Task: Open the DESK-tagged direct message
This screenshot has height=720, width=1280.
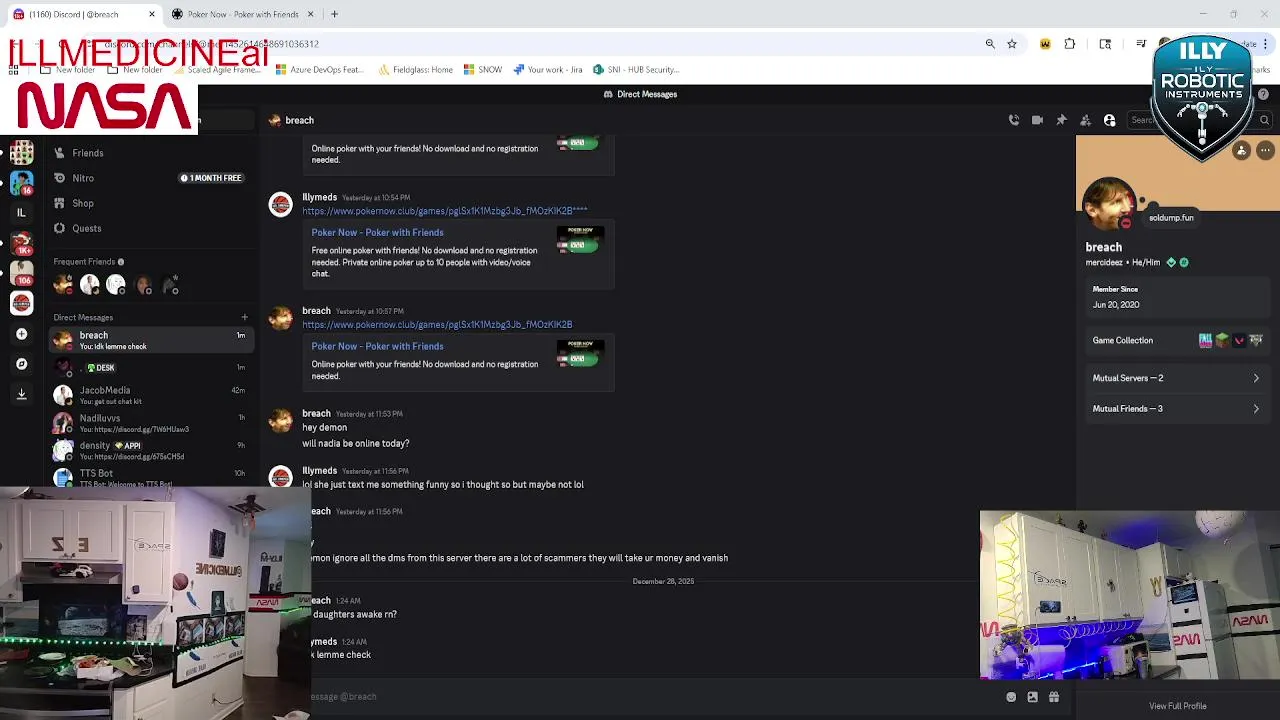Action: (x=150, y=367)
